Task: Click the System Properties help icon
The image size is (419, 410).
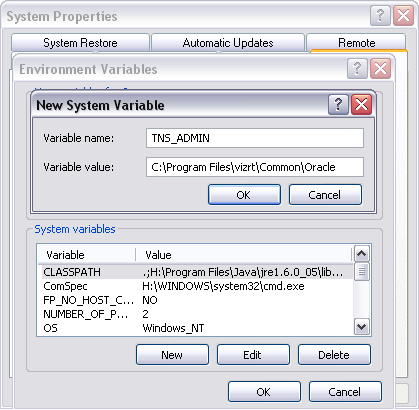Action: coord(380,15)
